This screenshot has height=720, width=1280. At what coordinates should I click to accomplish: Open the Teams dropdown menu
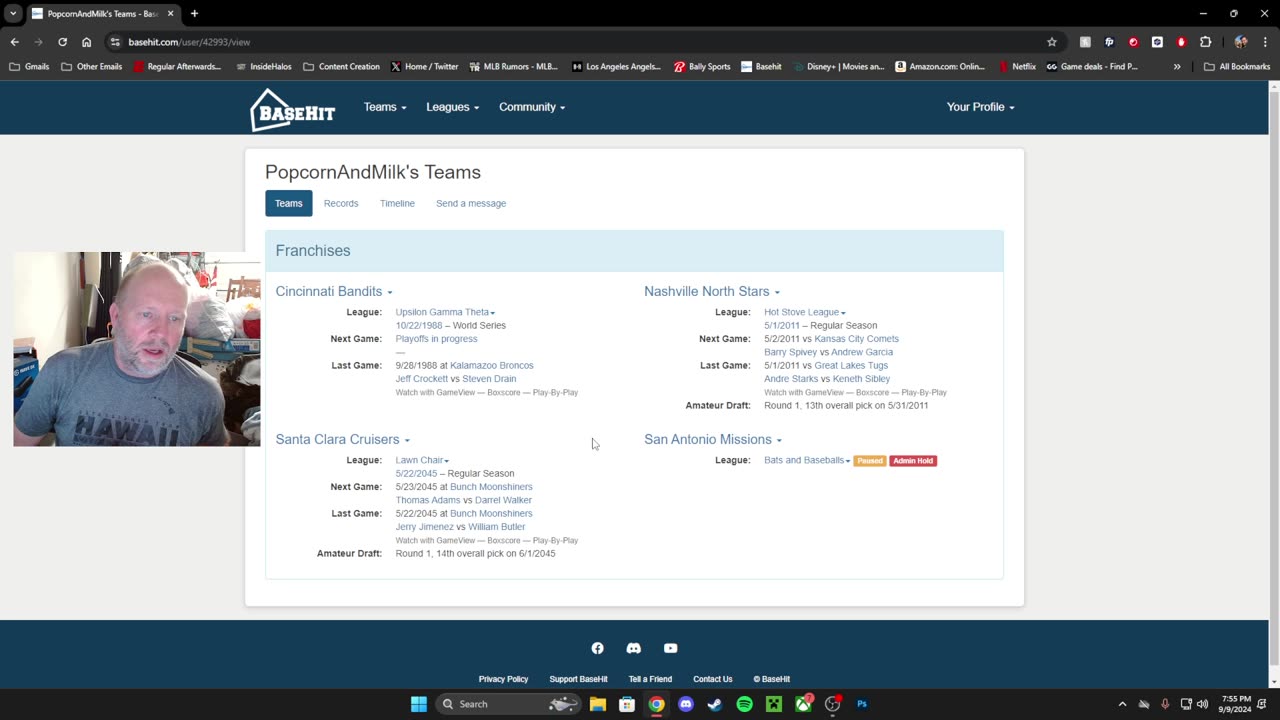click(x=385, y=107)
